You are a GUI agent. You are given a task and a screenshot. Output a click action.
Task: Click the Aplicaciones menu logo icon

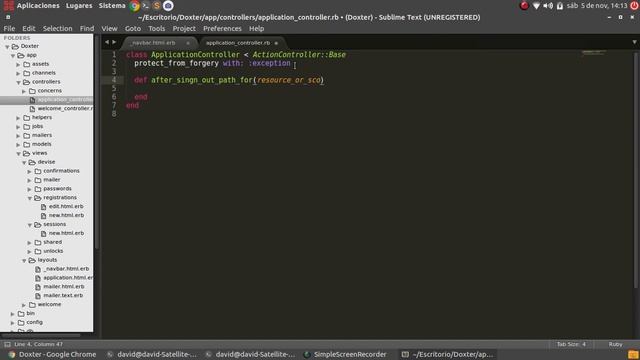click(9, 6)
